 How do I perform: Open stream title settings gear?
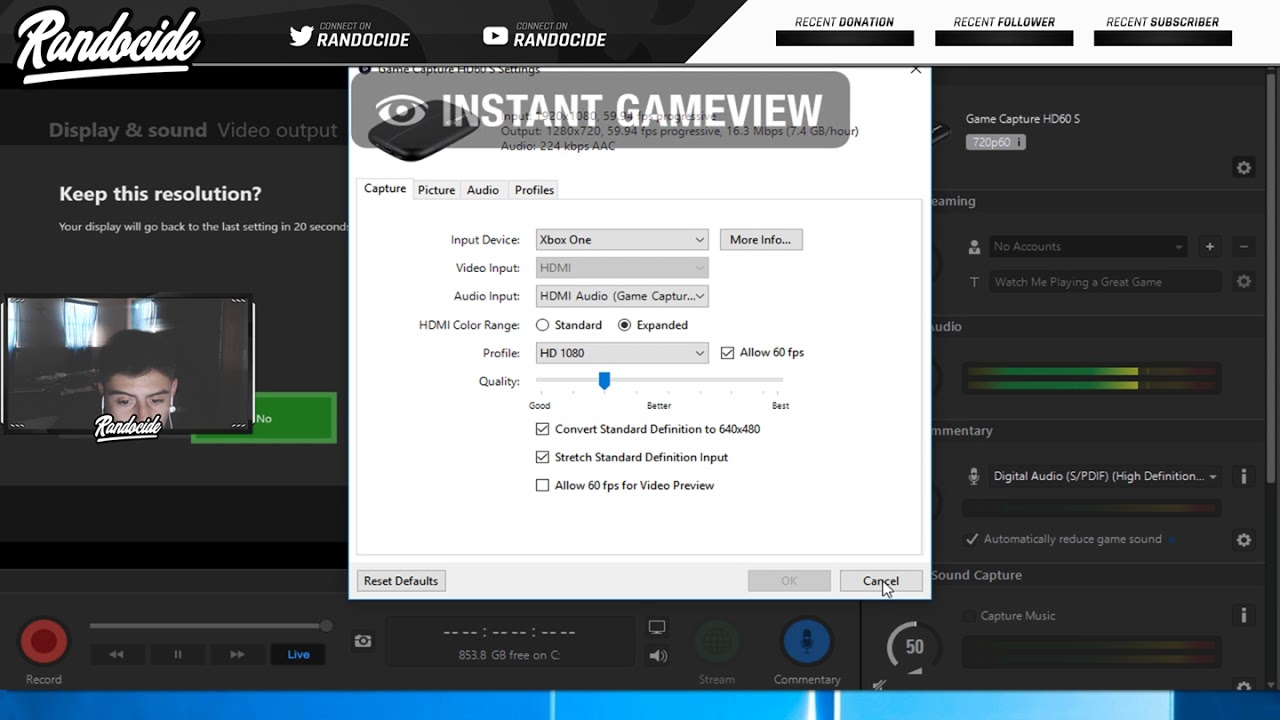(x=1244, y=282)
